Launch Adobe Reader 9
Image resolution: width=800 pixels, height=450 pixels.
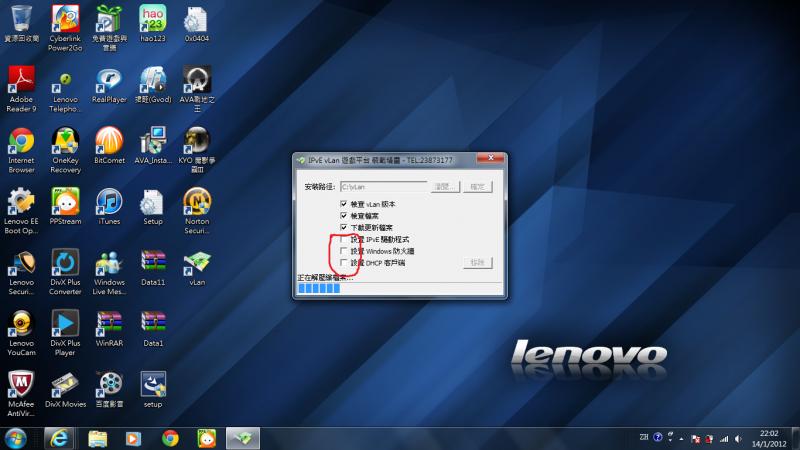coord(21,88)
